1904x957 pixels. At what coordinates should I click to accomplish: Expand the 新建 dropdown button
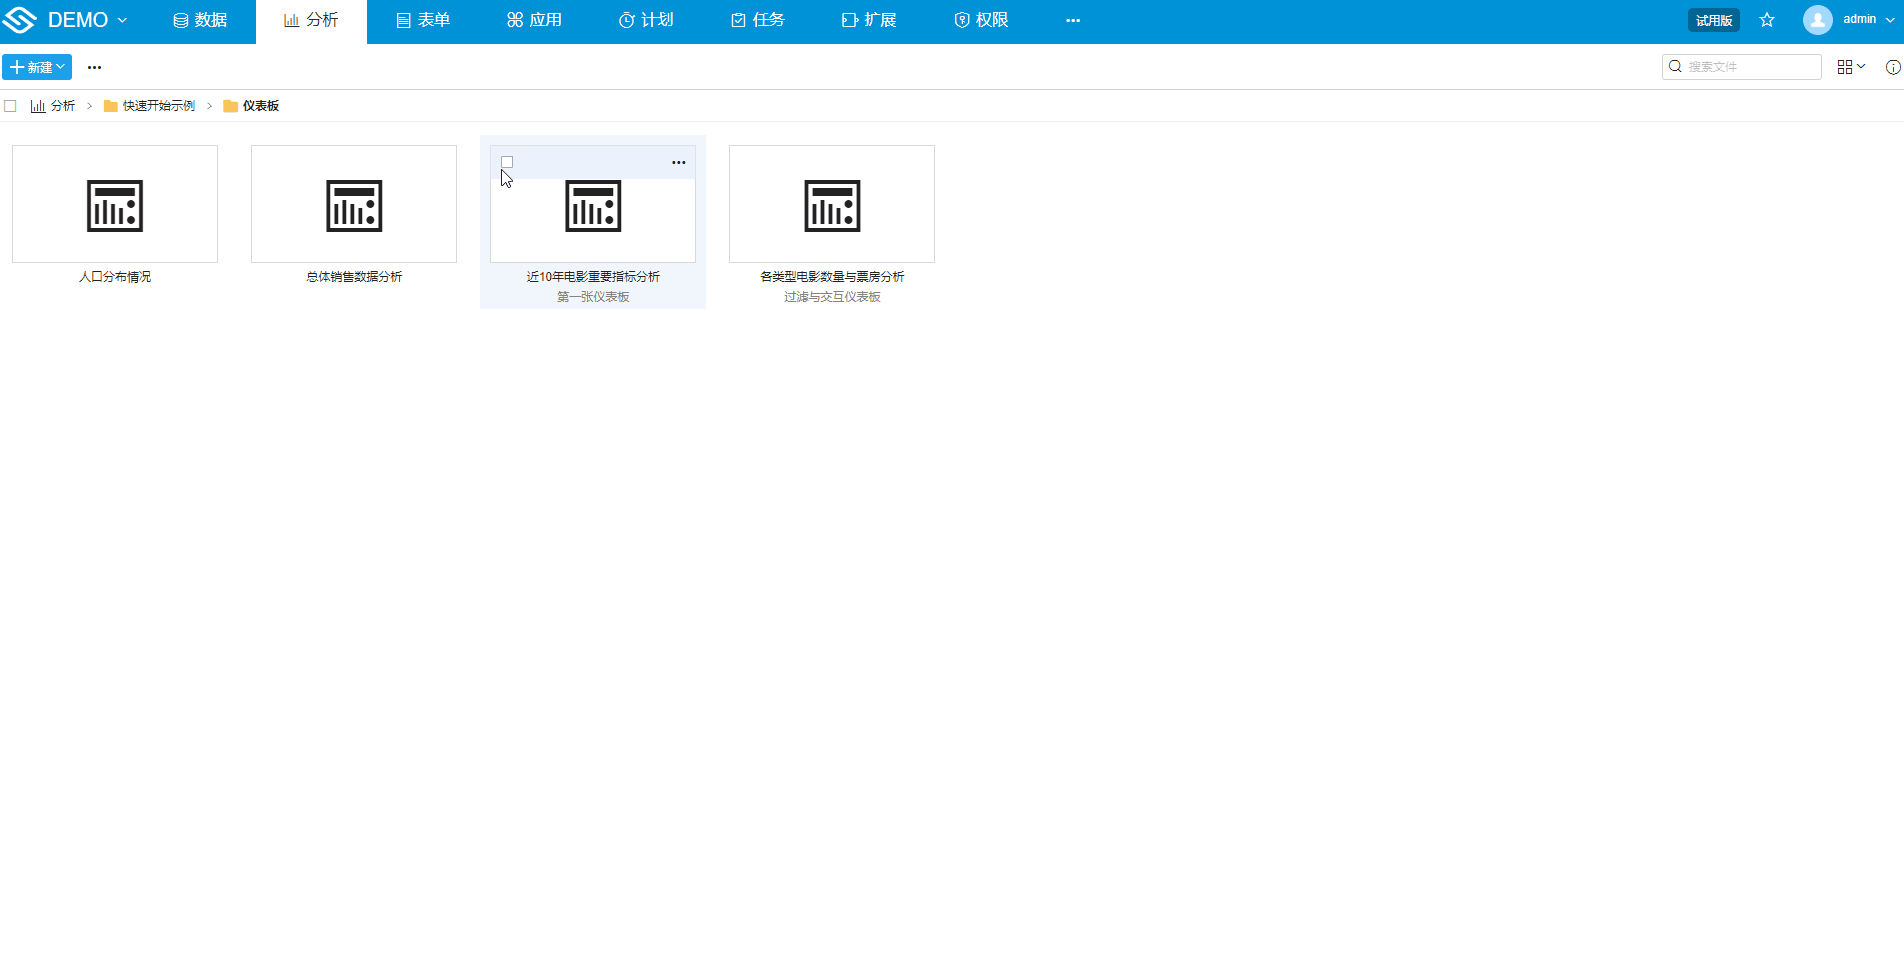click(37, 67)
